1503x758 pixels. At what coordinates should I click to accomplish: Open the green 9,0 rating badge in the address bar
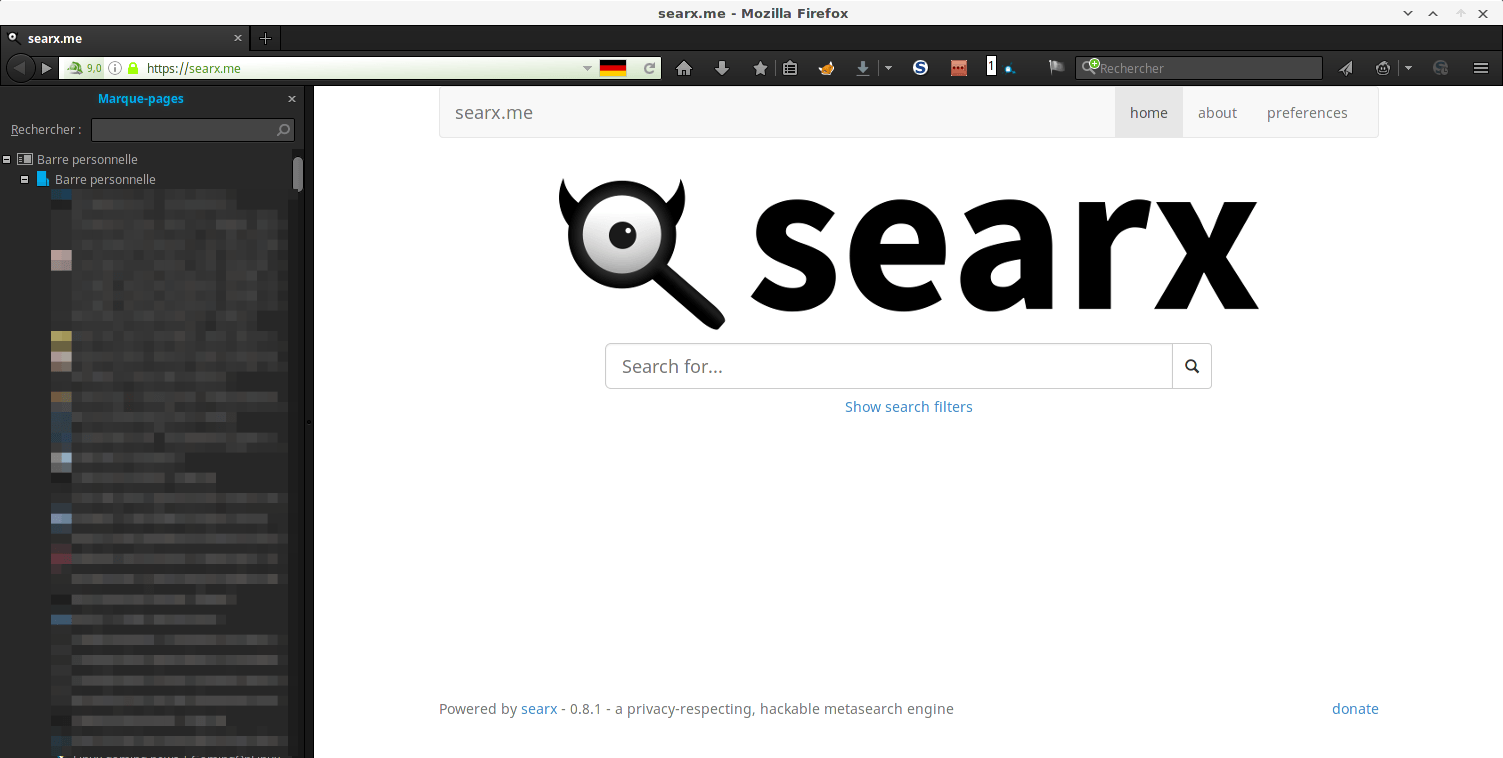tap(85, 68)
